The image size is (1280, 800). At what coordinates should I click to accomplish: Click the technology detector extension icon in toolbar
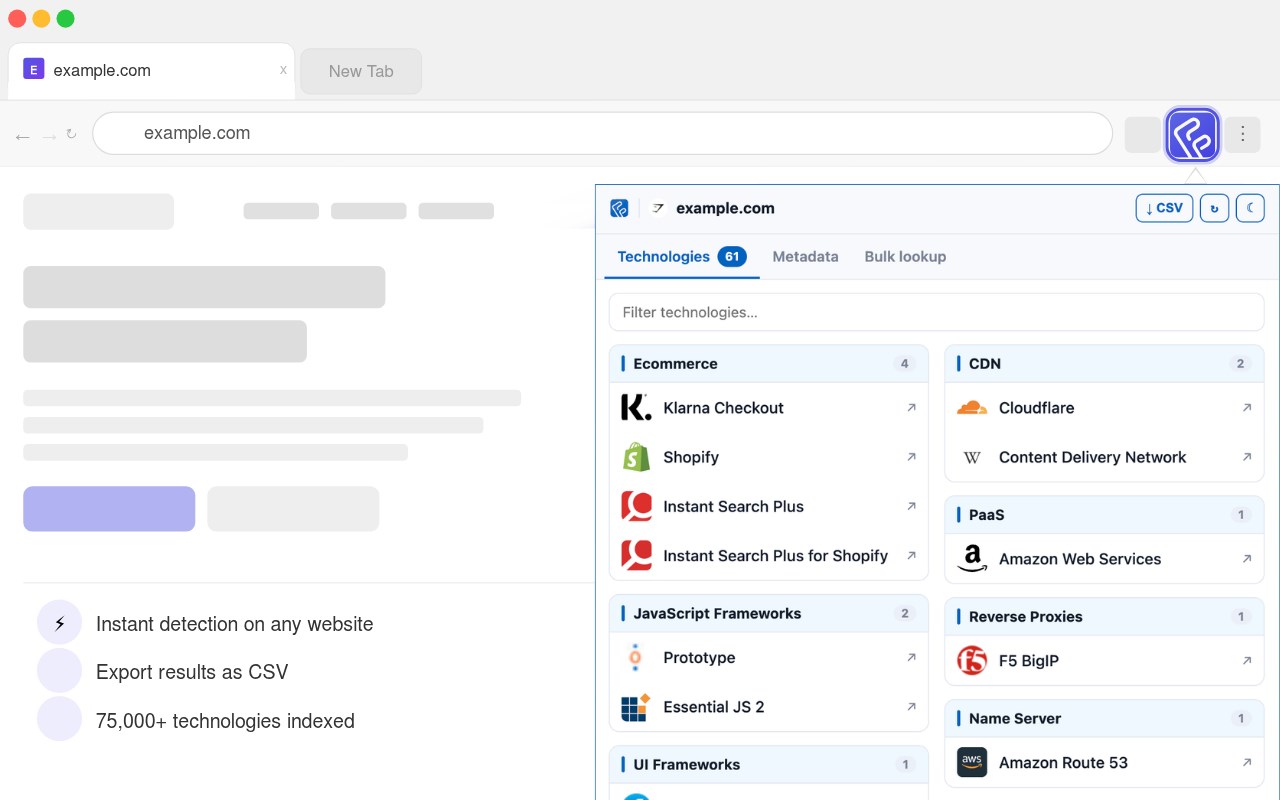tap(1192, 134)
